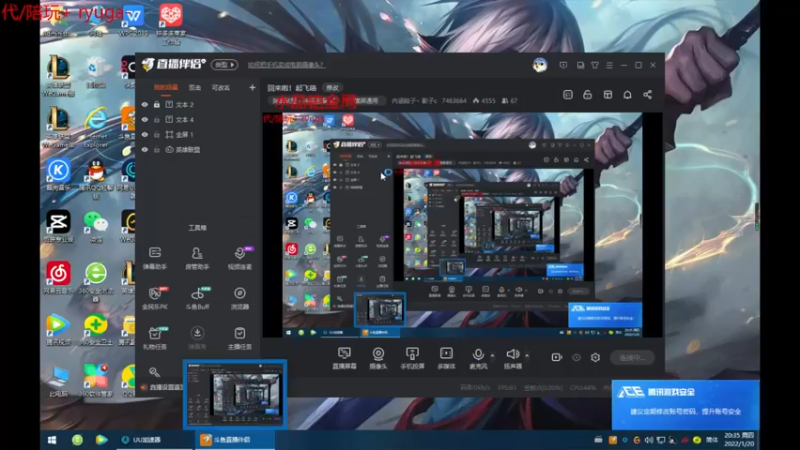The height and width of the screenshot is (450, 800).
Task: Click the share icon above preview
Action: tap(647, 95)
